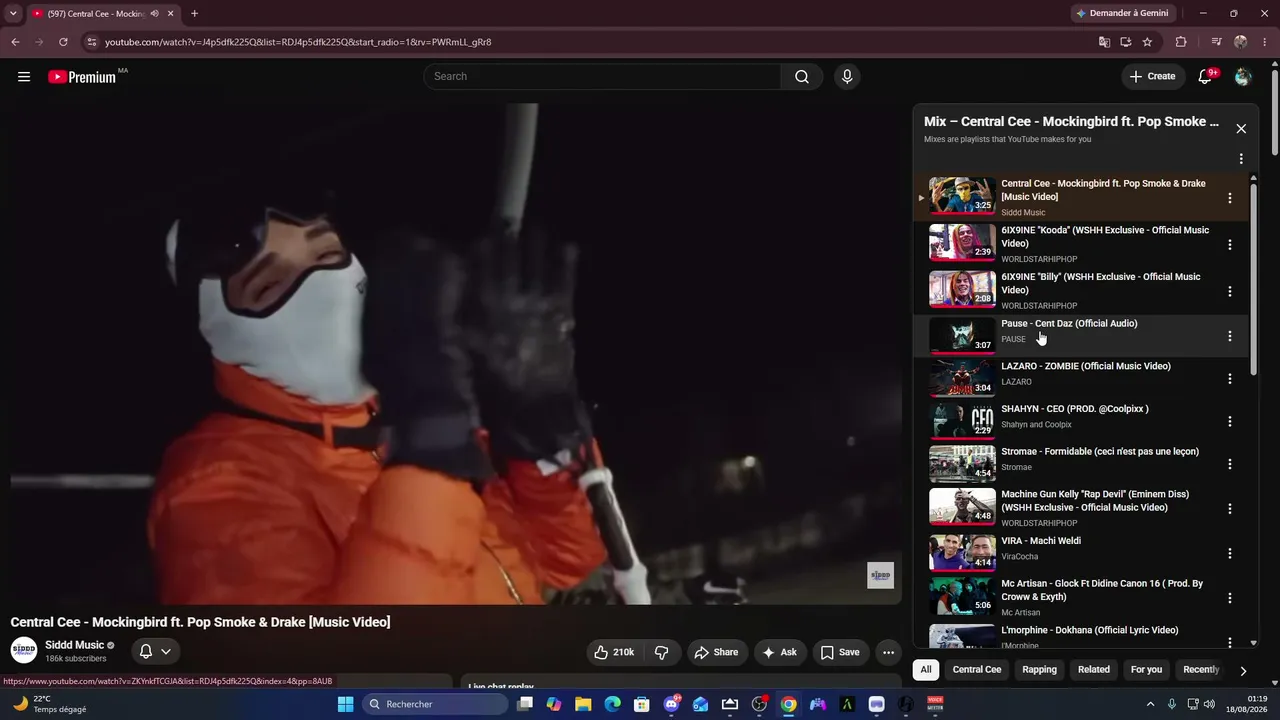Open Siddd Music channel link
The image size is (1280, 720).
point(74,645)
